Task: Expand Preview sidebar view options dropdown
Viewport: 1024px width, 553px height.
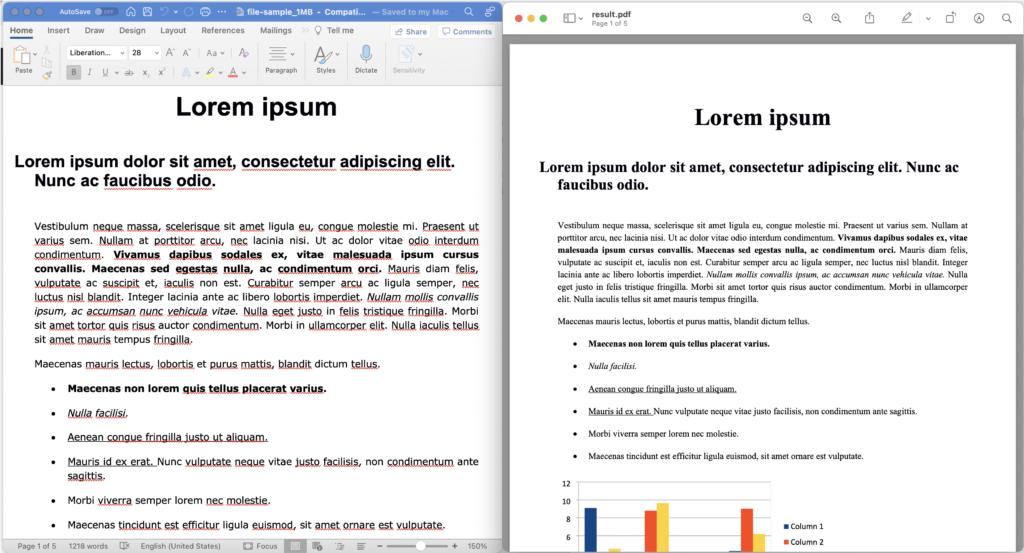Action: (580, 18)
